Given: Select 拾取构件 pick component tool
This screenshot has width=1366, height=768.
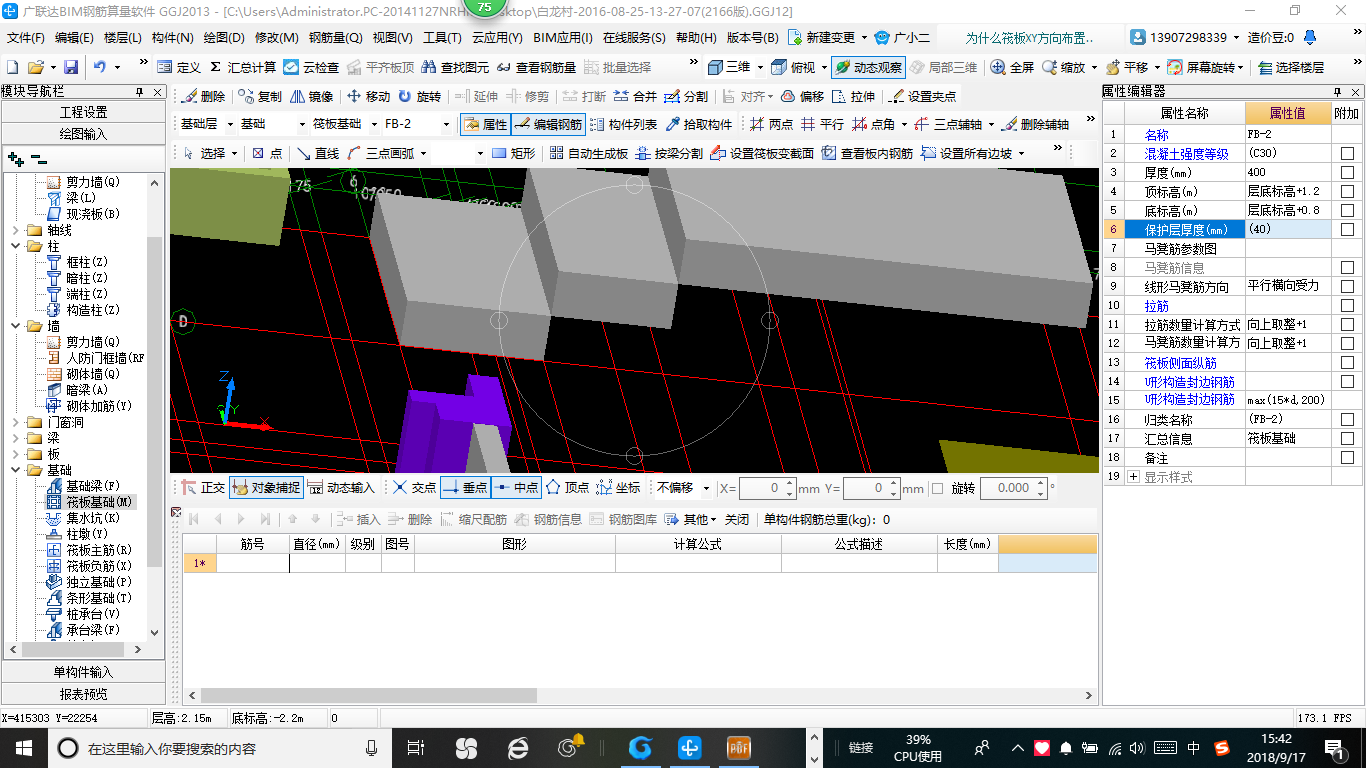Looking at the screenshot, I should (x=698, y=124).
